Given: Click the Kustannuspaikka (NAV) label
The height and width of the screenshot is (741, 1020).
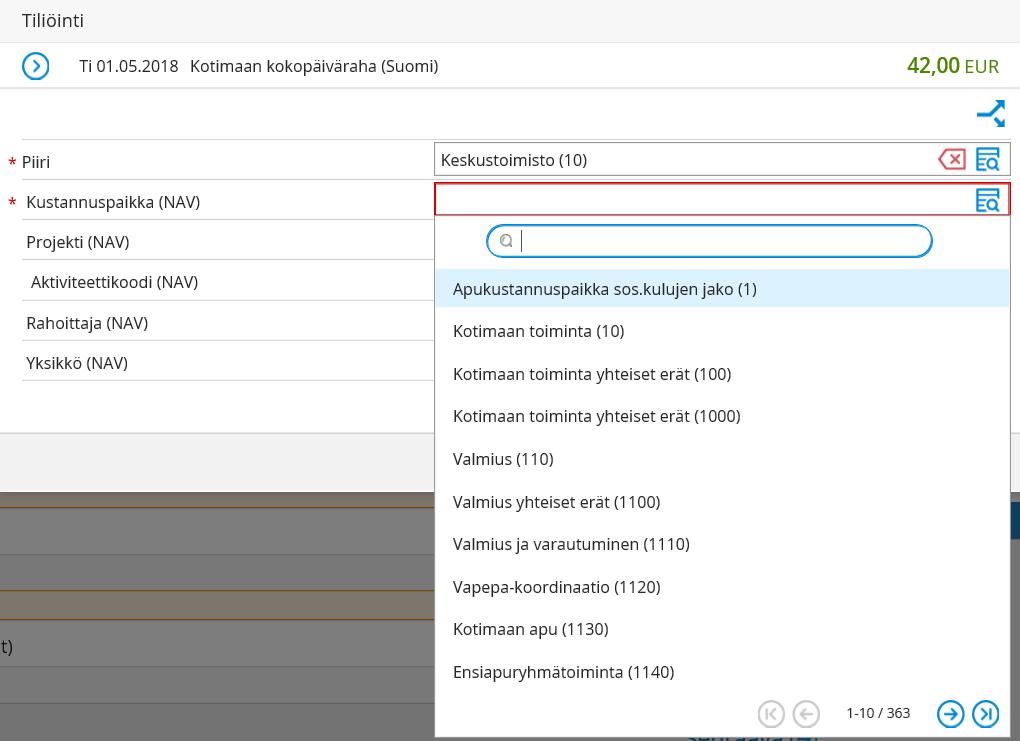Looking at the screenshot, I should point(113,202).
